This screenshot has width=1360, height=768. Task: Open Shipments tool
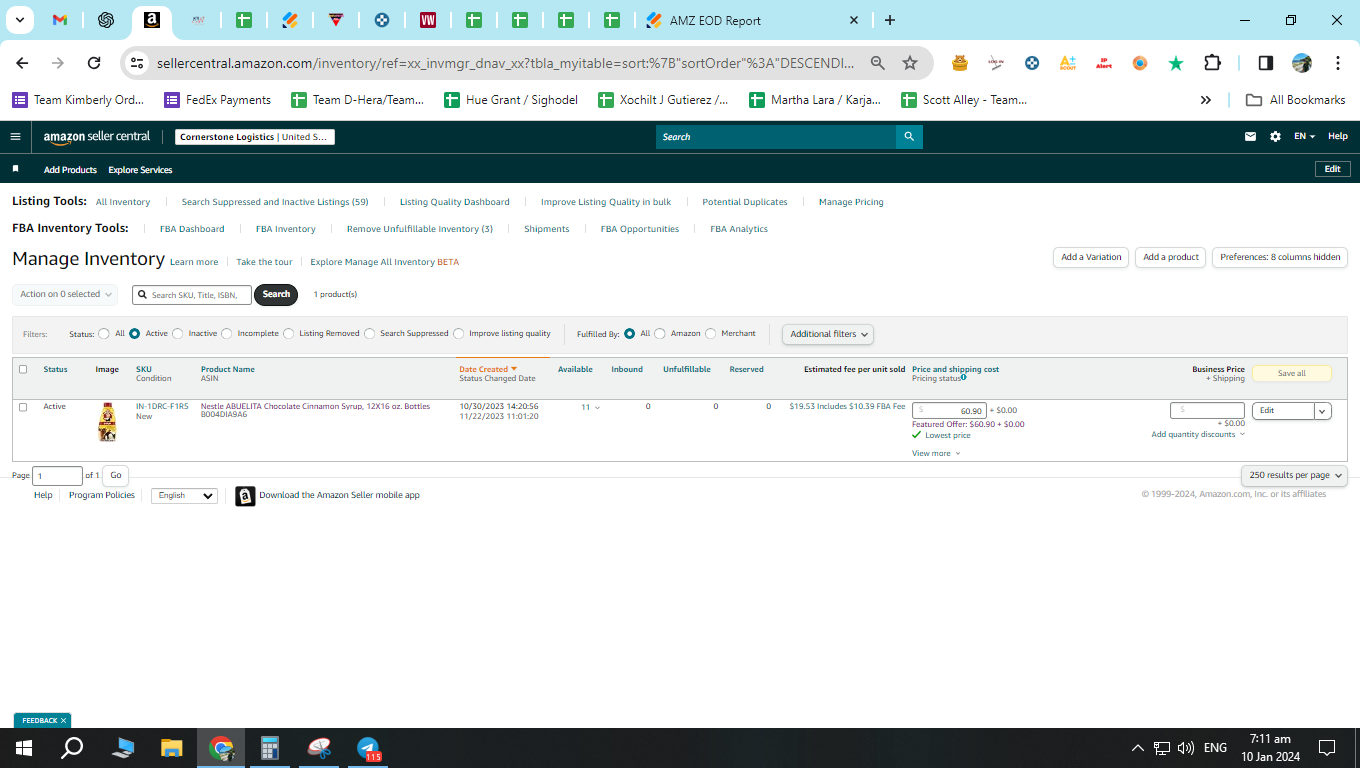coord(547,229)
